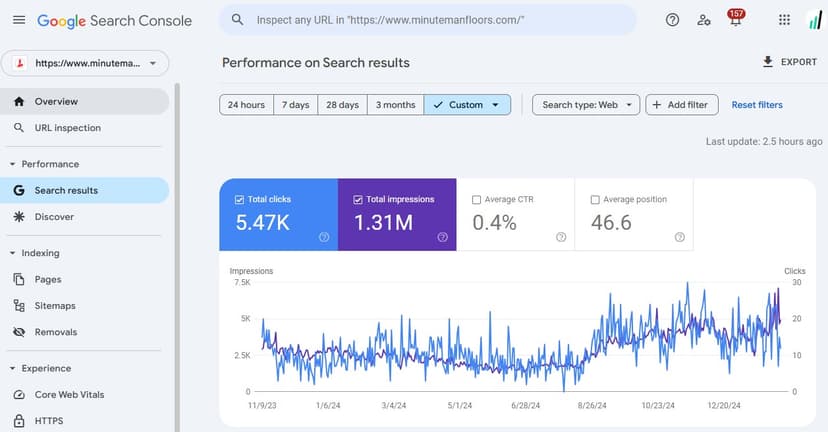Open the hamburger main menu
Image resolution: width=828 pixels, height=432 pixels.
pyautogui.click(x=18, y=20)
